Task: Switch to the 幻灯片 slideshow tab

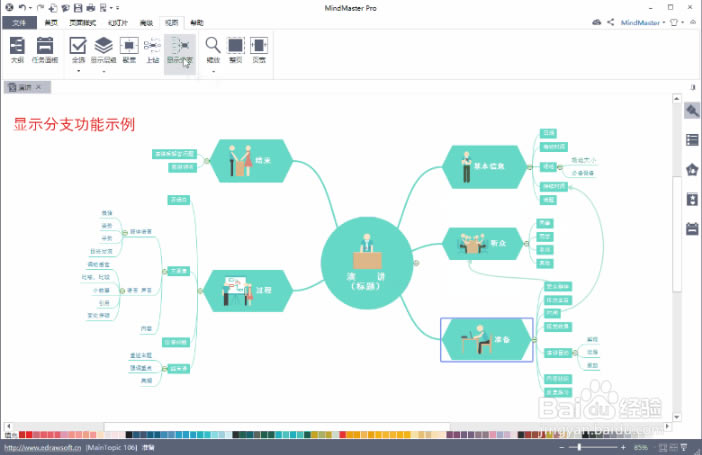Action: (119, 21)
